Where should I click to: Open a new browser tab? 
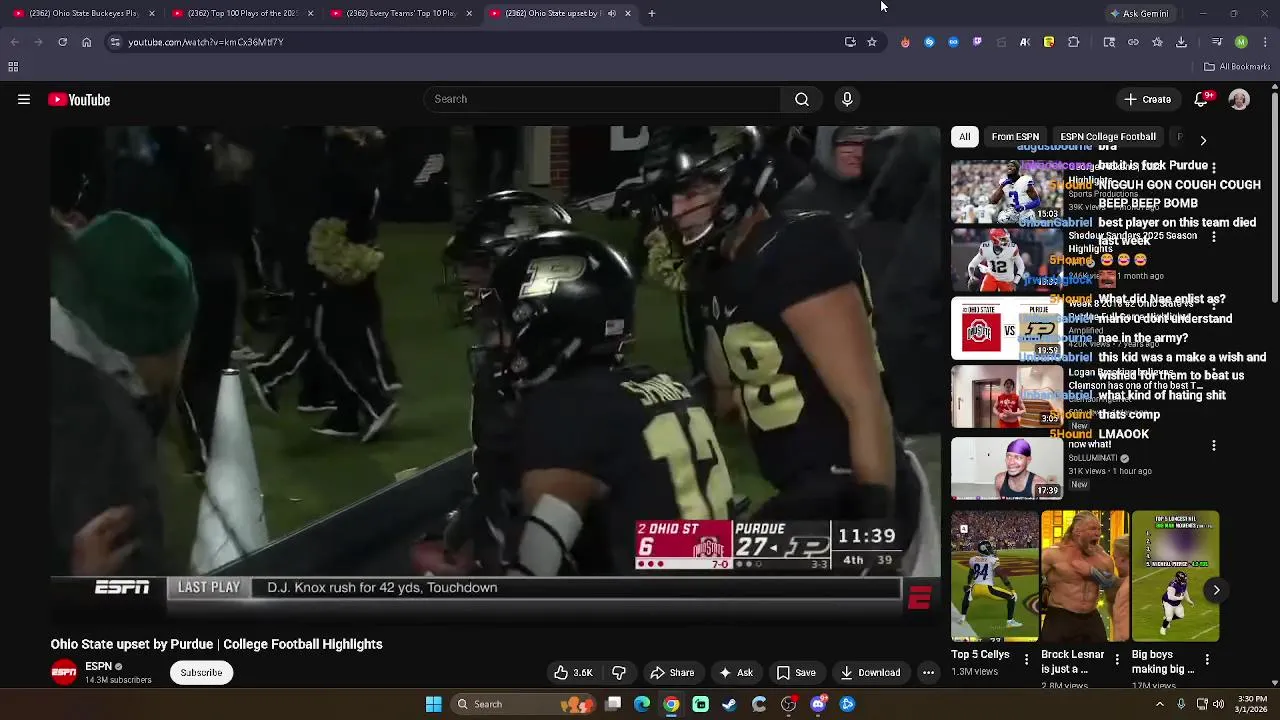click(652, 14)
